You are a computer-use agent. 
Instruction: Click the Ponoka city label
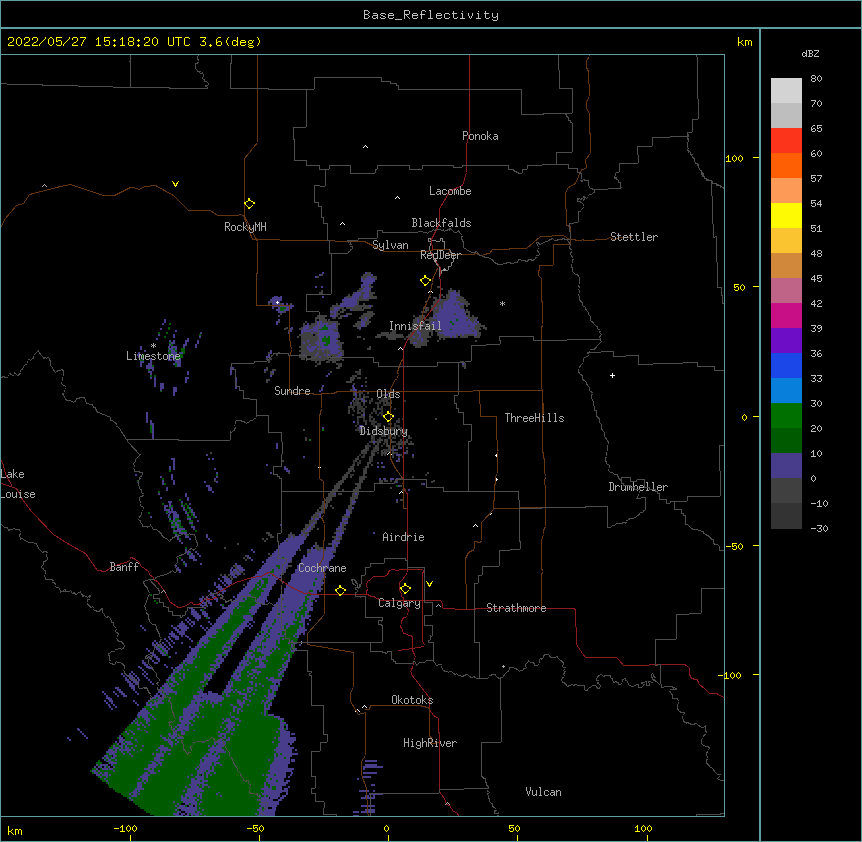[x=480, y=136]
